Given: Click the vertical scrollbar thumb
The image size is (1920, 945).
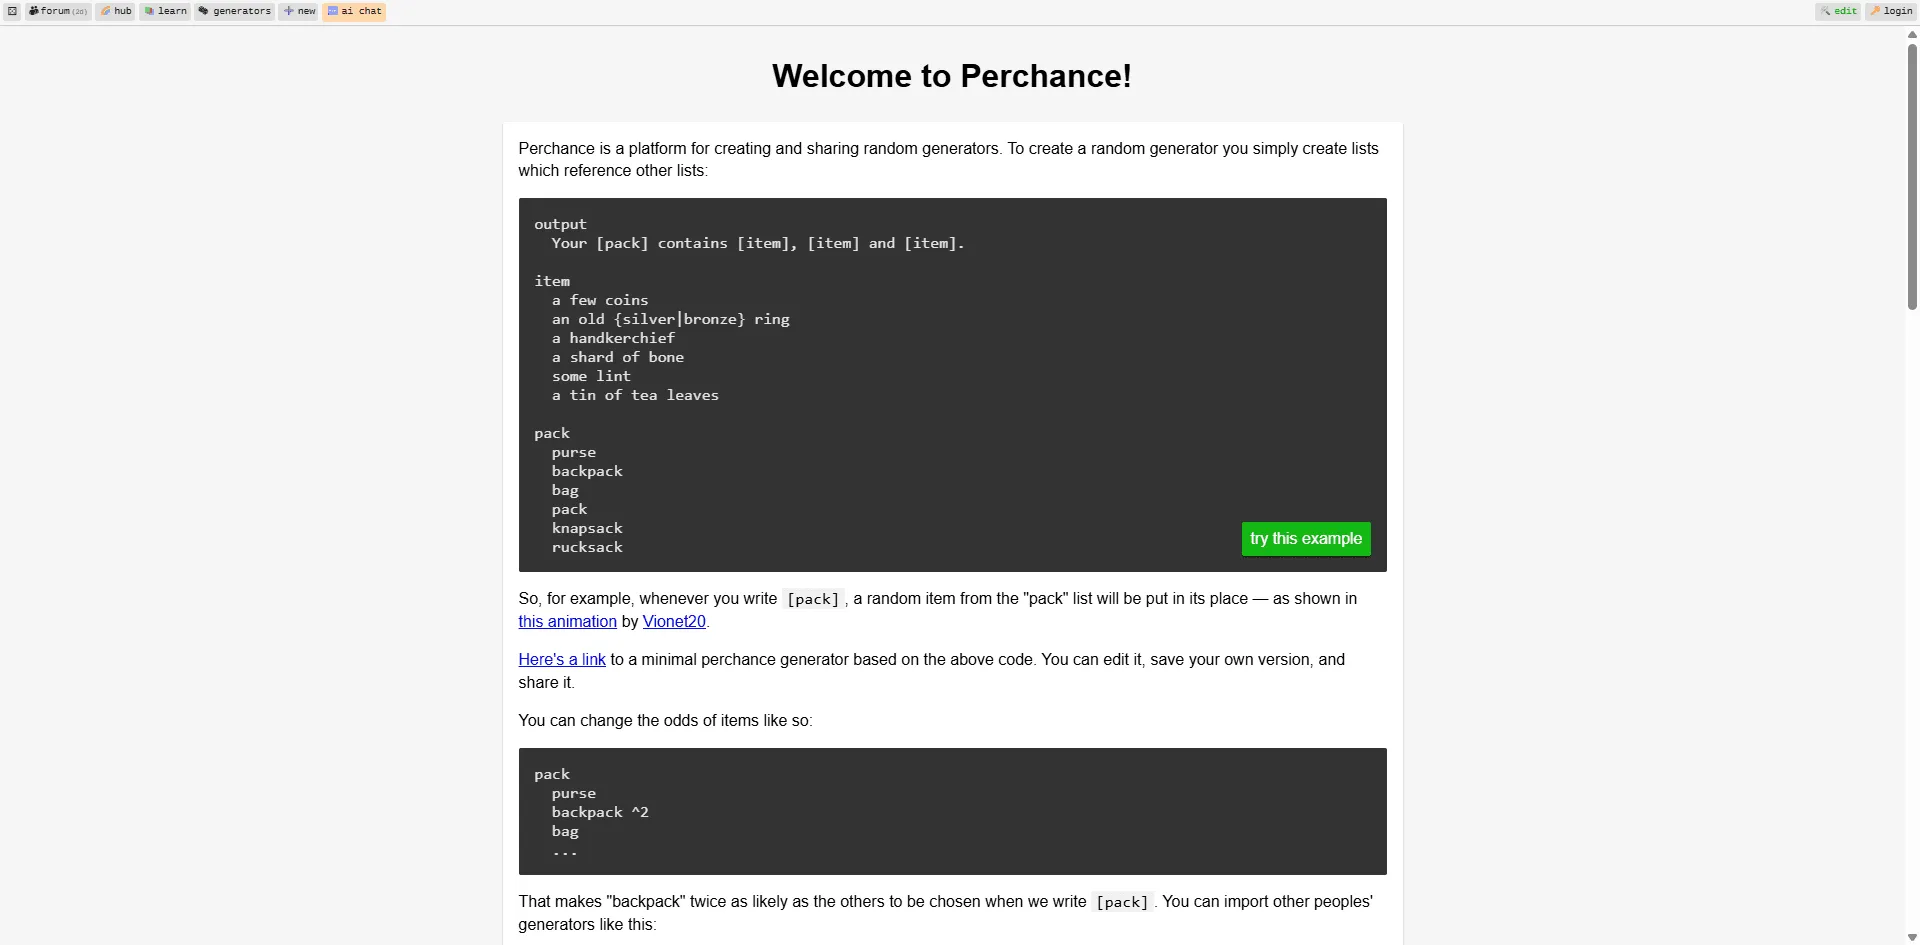Looking at the screenshot, I should pyautogui.click(x=1912, y=175).
